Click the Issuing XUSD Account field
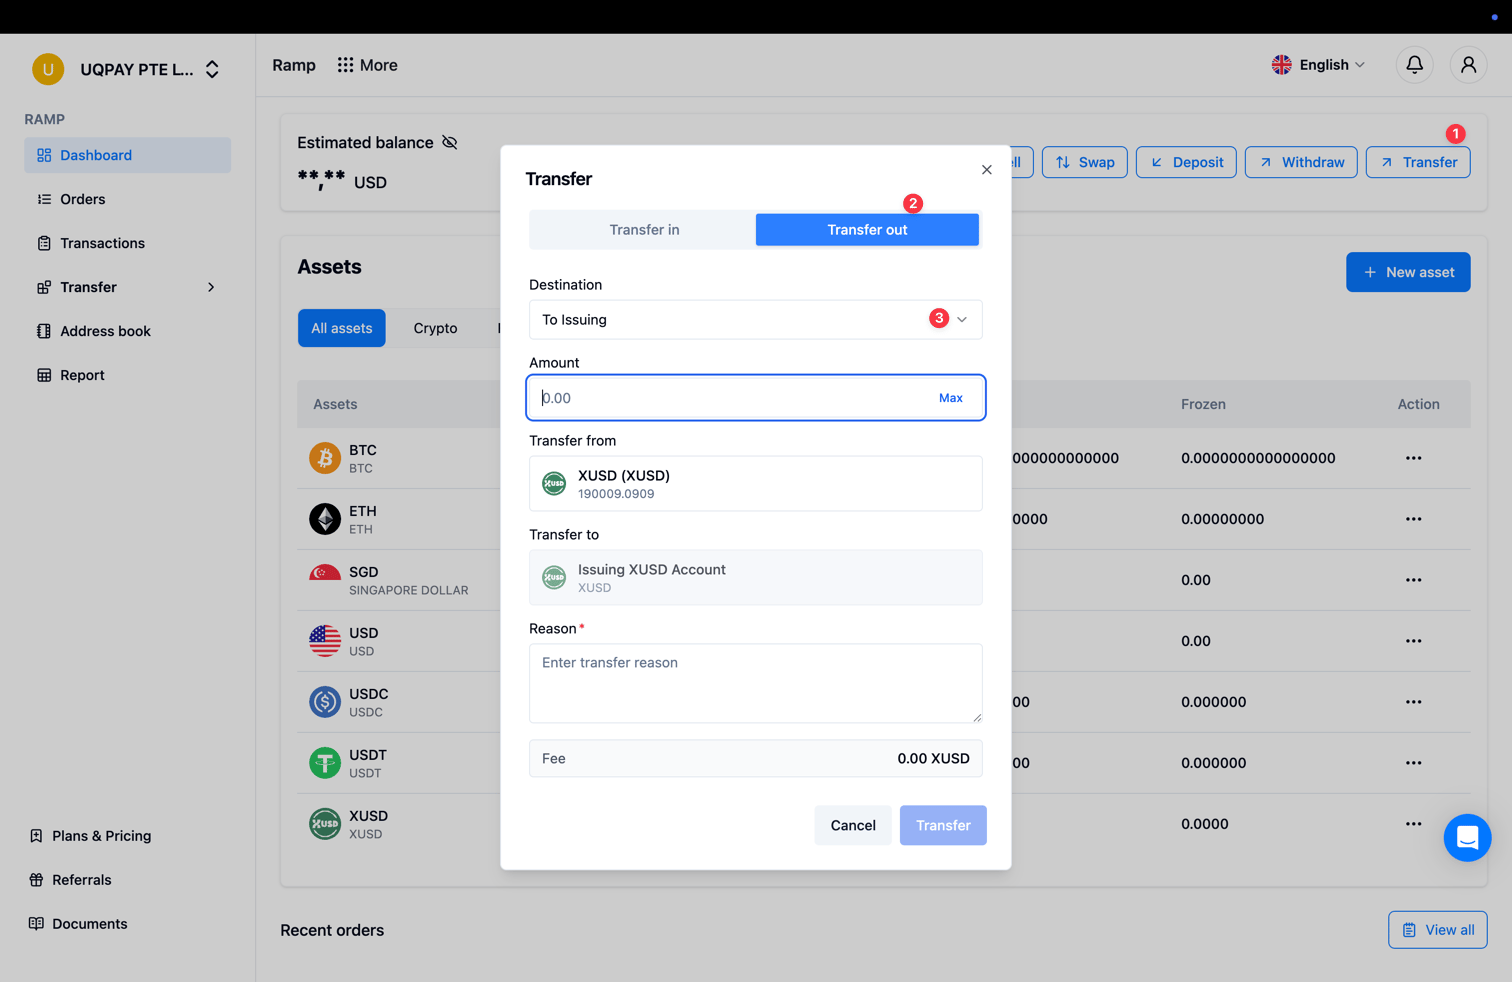This screenshot has height=982, width=1512. pyautogui.click(x=756, y=578)
